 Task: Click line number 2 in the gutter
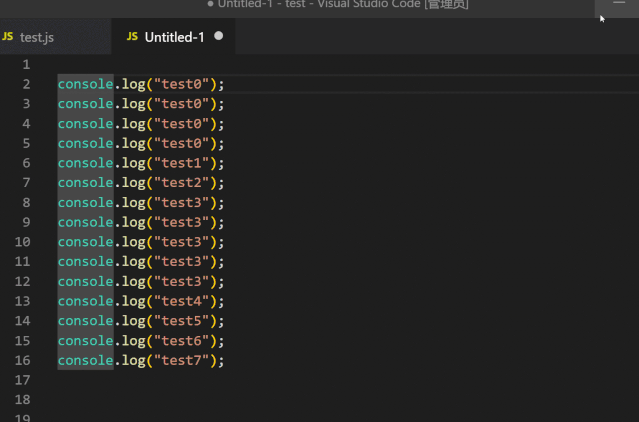26,84
